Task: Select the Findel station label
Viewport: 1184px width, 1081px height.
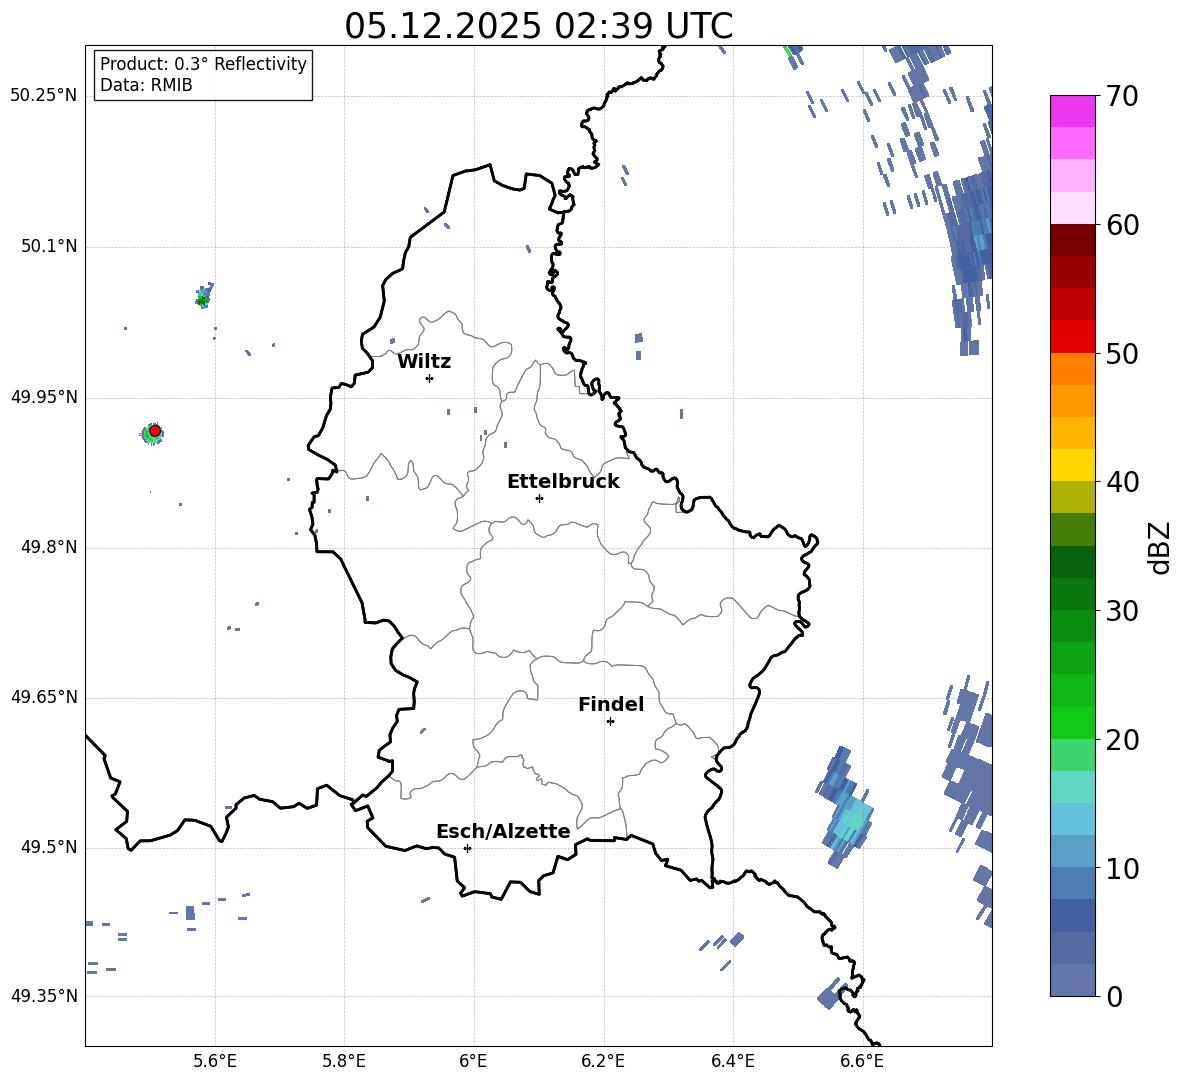Action: click(611, 704)
